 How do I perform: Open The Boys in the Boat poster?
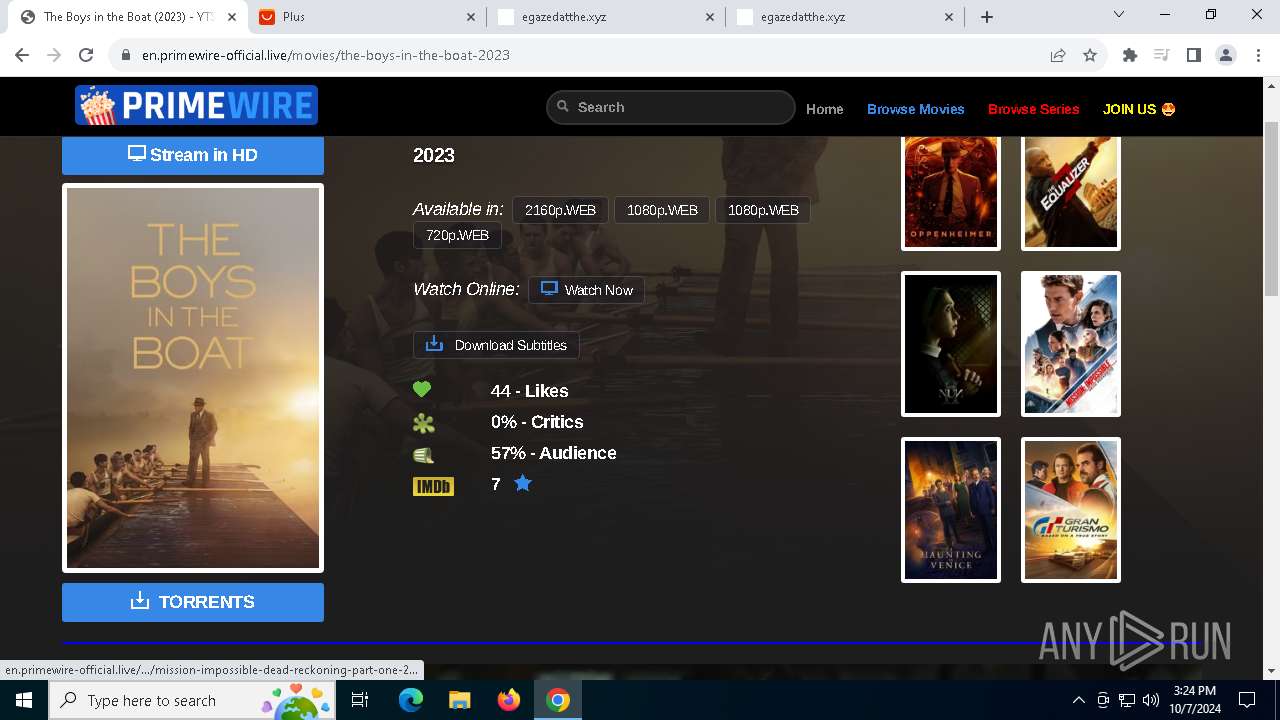(x=193, y=378)
